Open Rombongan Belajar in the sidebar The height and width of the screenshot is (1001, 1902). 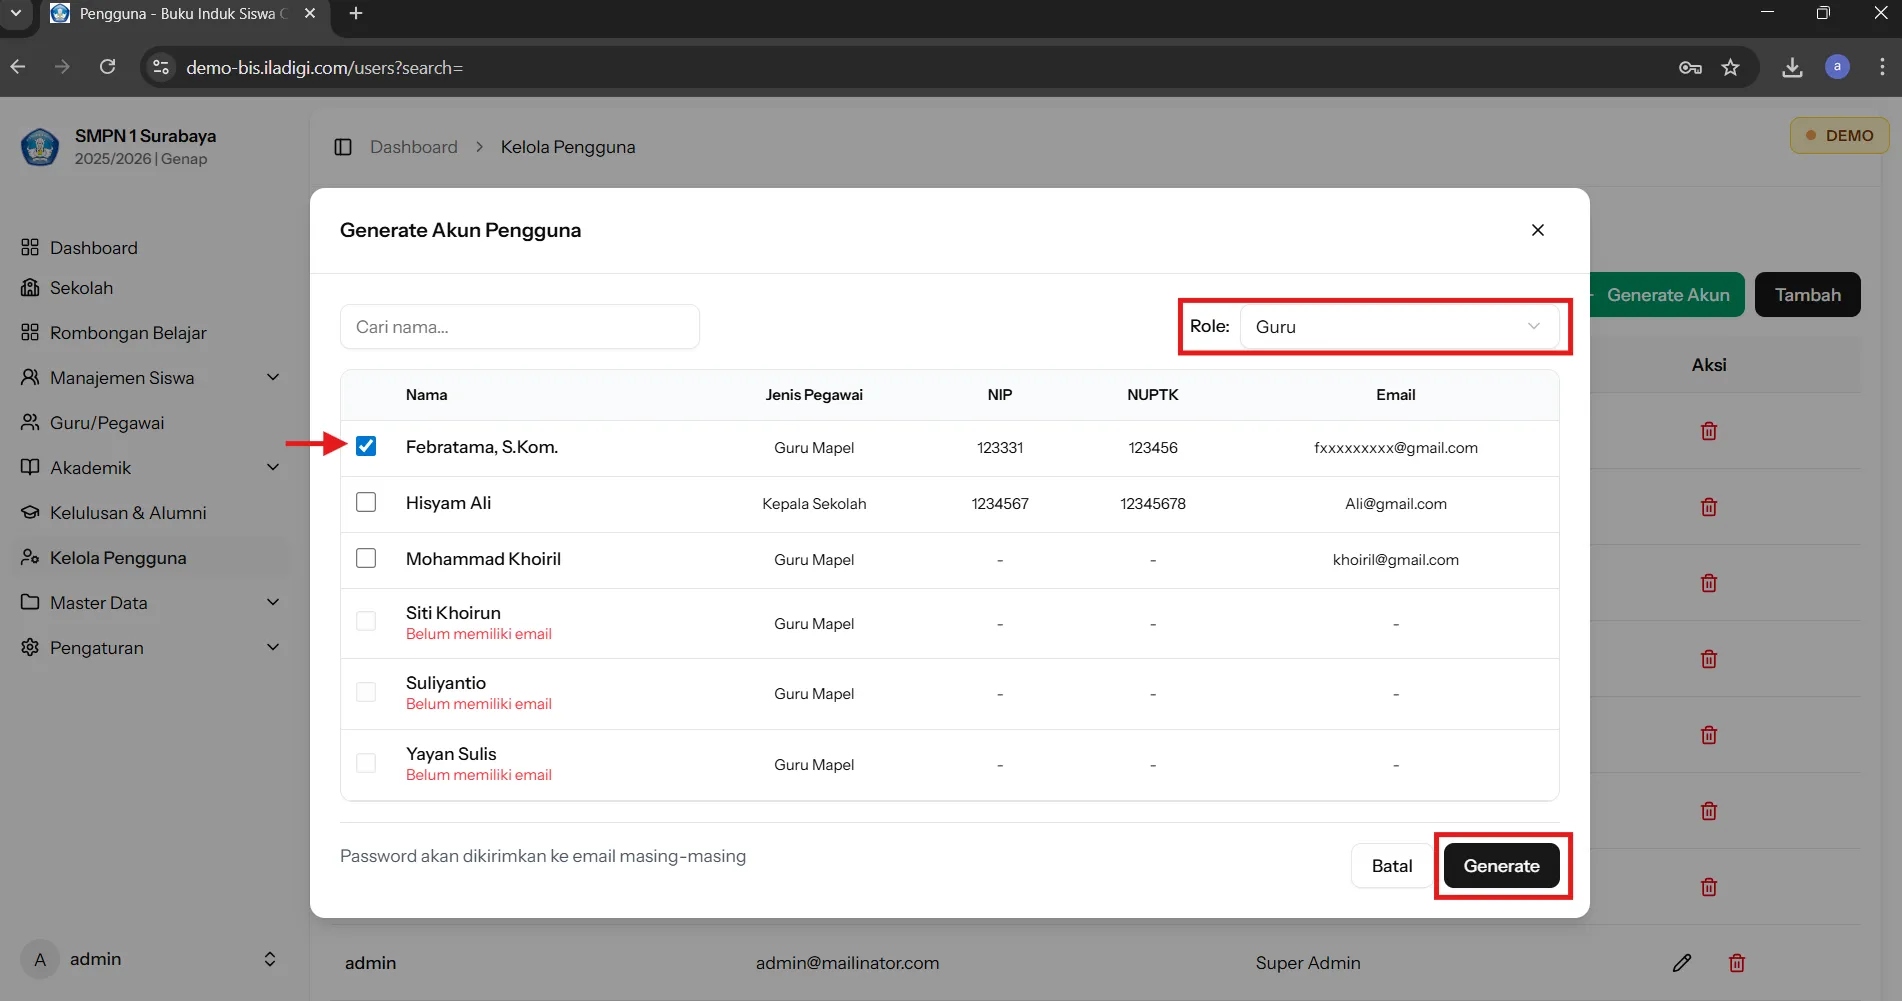tap(128, 333)
